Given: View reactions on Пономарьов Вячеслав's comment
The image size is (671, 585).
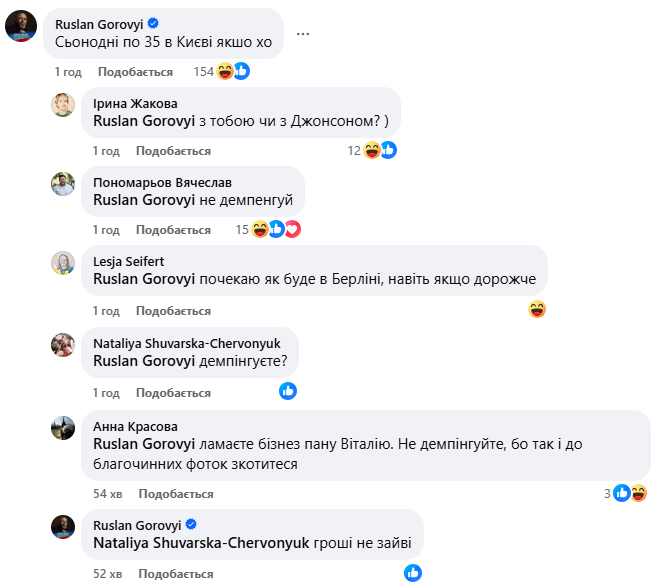Looking at the screenshot, I should coord(275,229).
